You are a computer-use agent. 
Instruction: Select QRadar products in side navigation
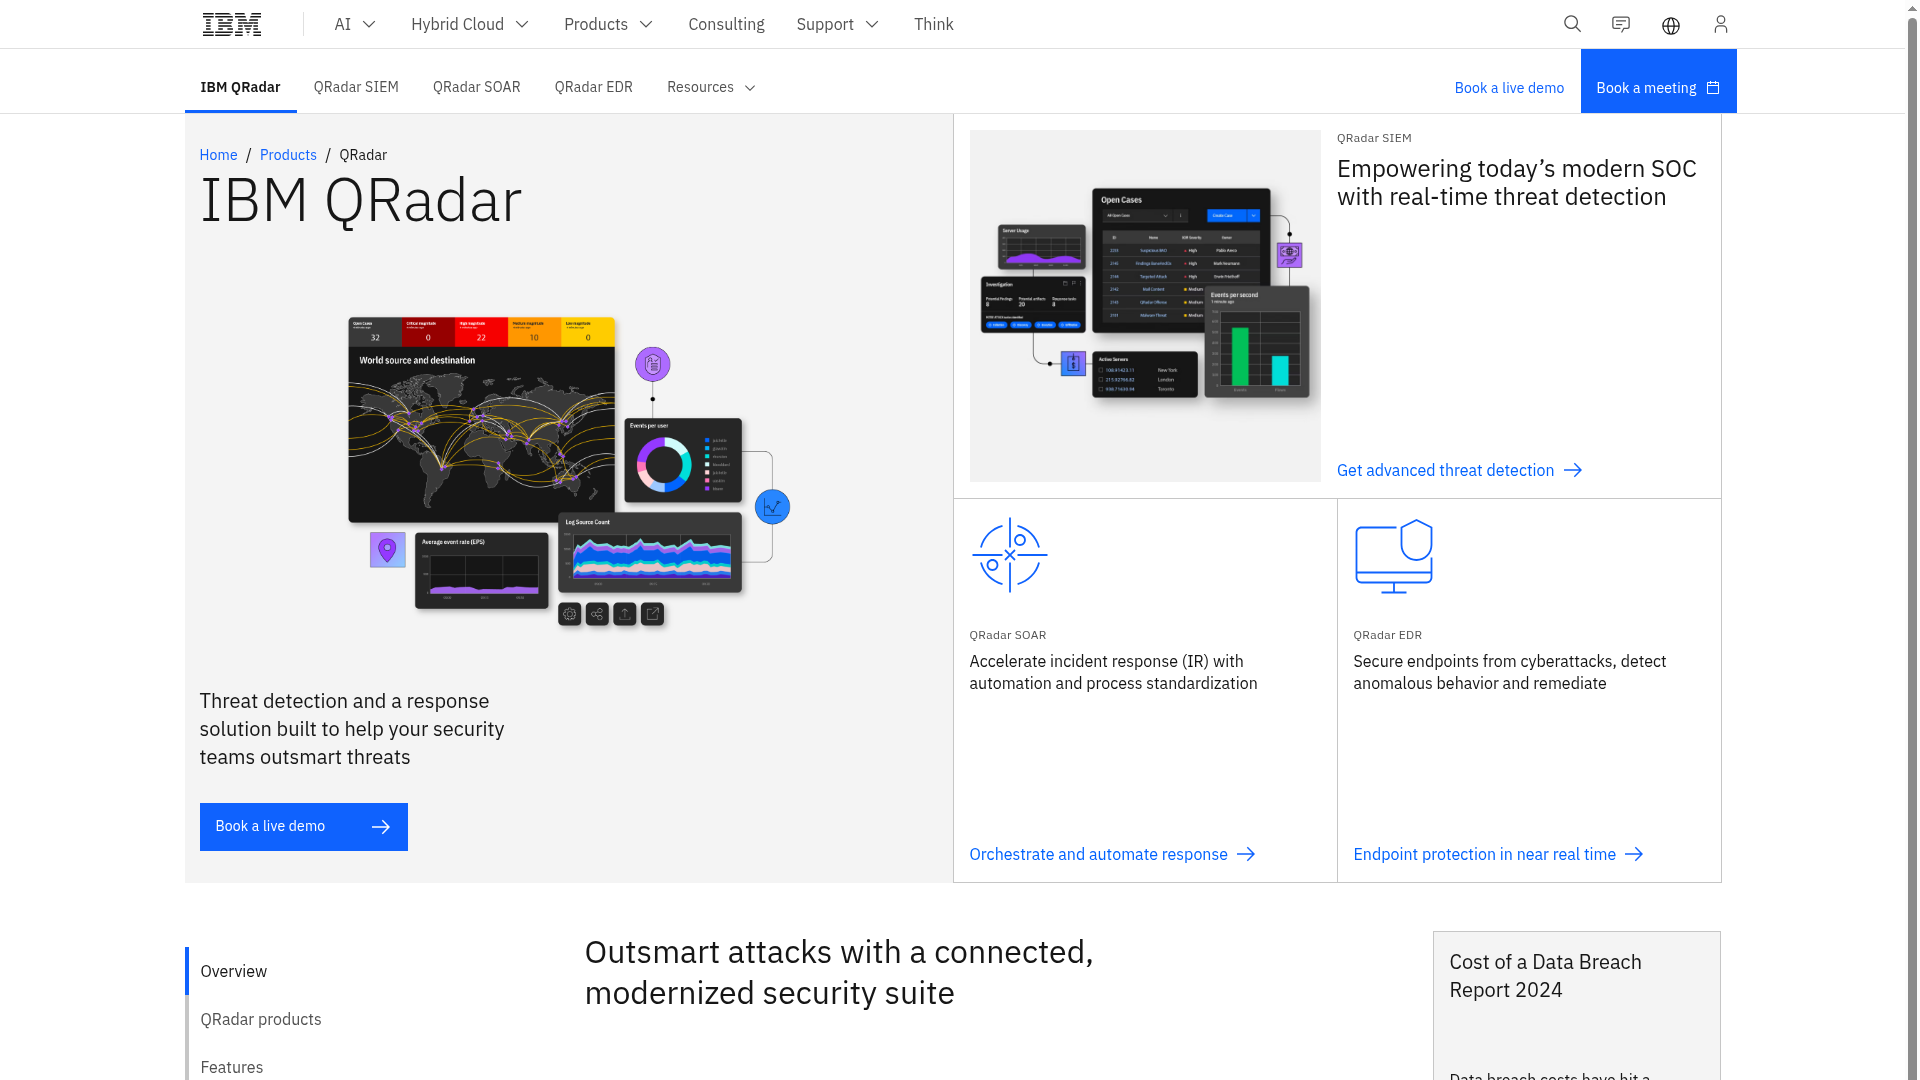tap(261, 1019)
